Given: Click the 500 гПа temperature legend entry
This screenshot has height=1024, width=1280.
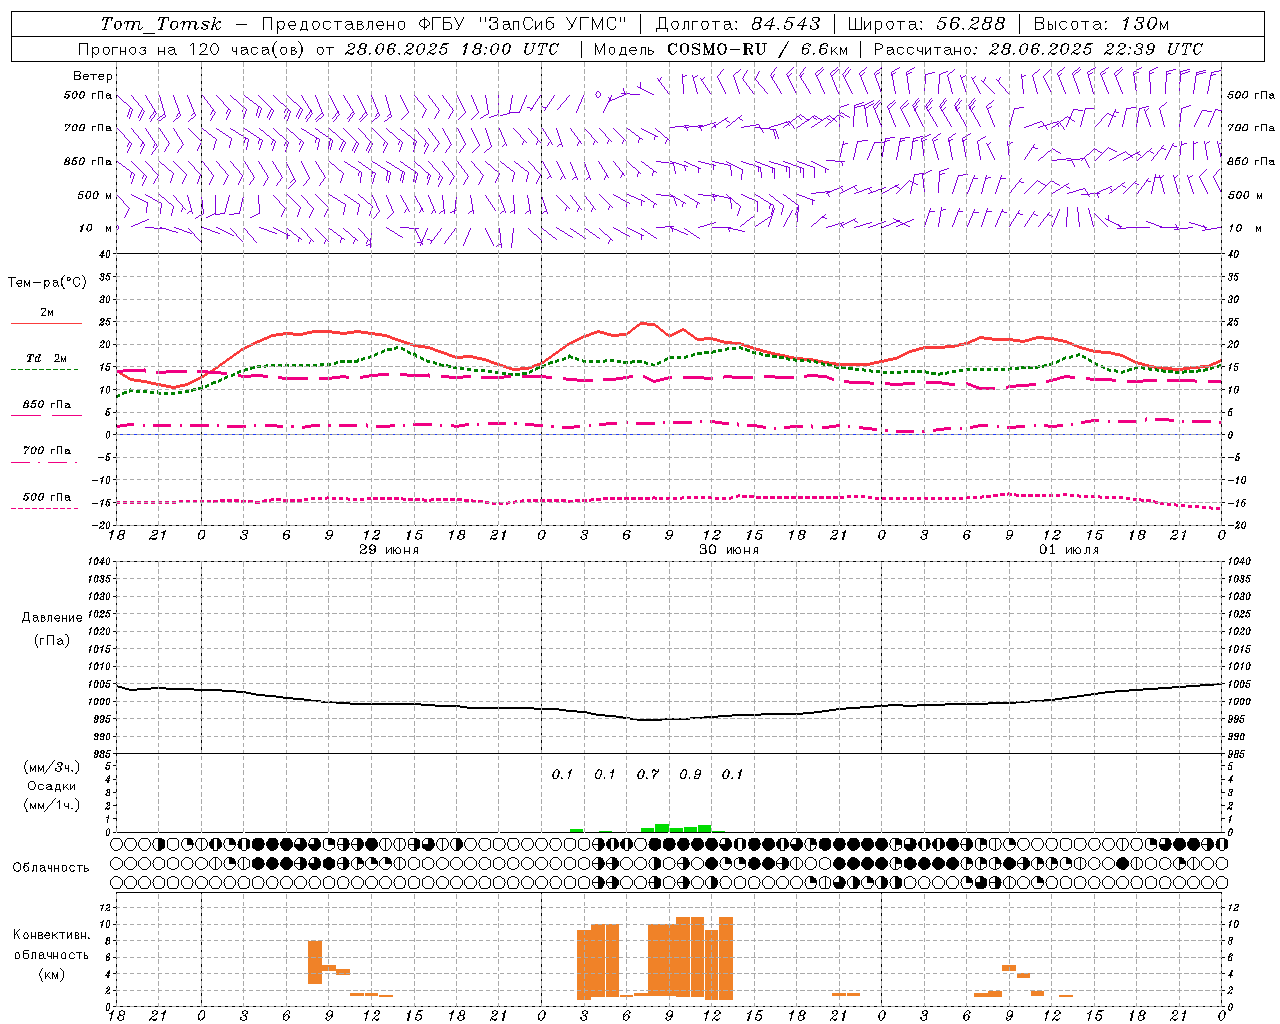Looking at the screenshot, I should coord(47,497).
